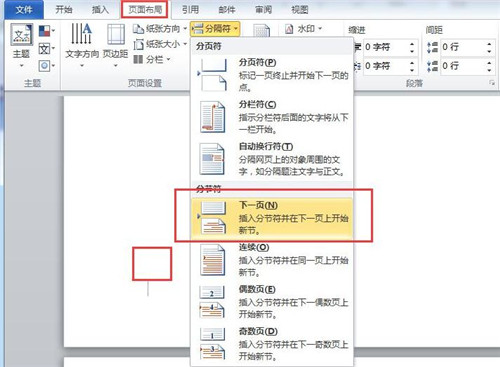The image size is (500, 367).
Task: Click the 间距 label
Action: click(434, 30)
